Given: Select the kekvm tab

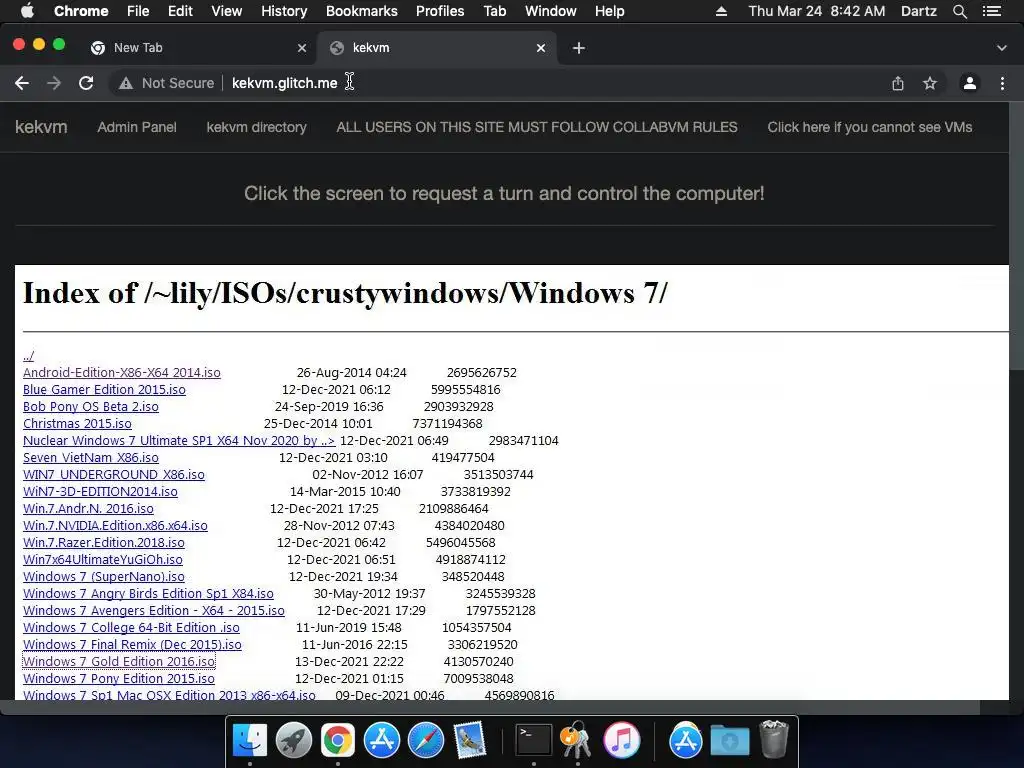Looking at the screenshot, I should coord(436,48).
